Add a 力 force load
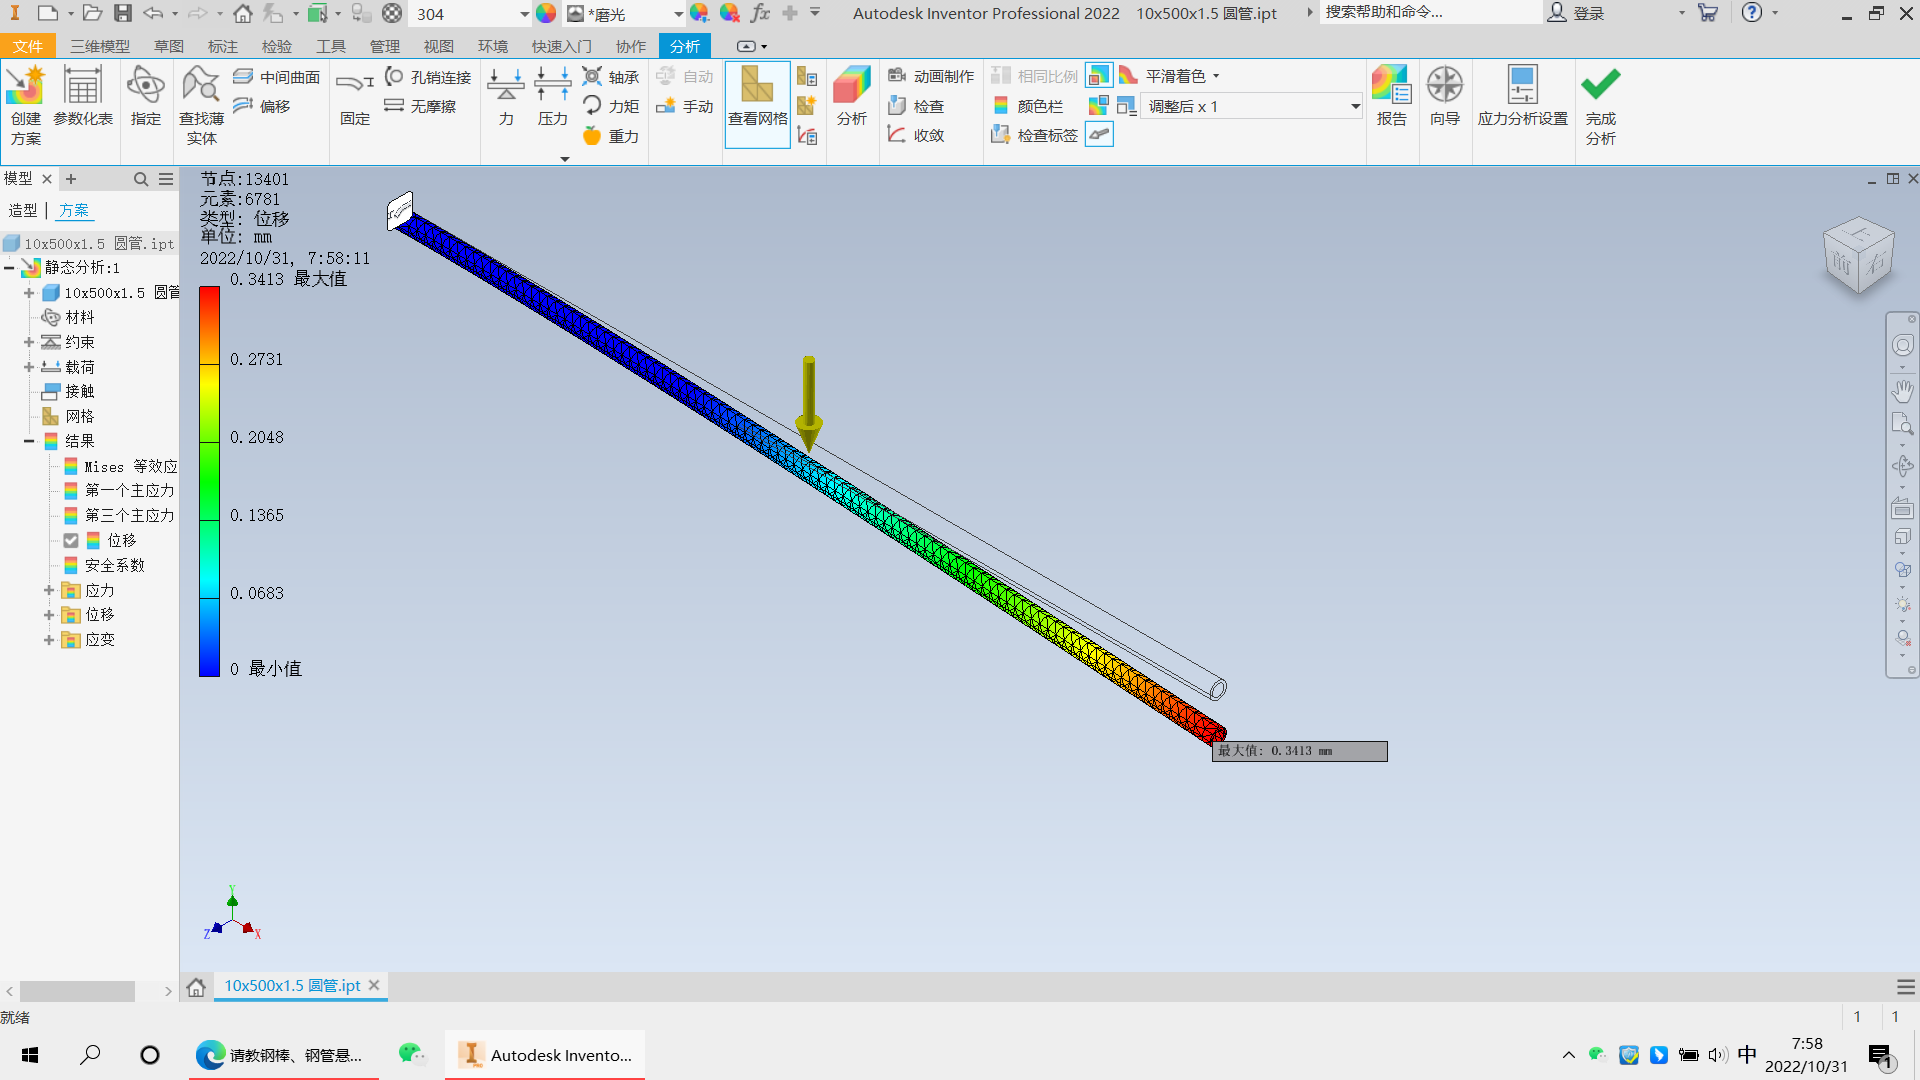1920x1080 pixels. 506,97
